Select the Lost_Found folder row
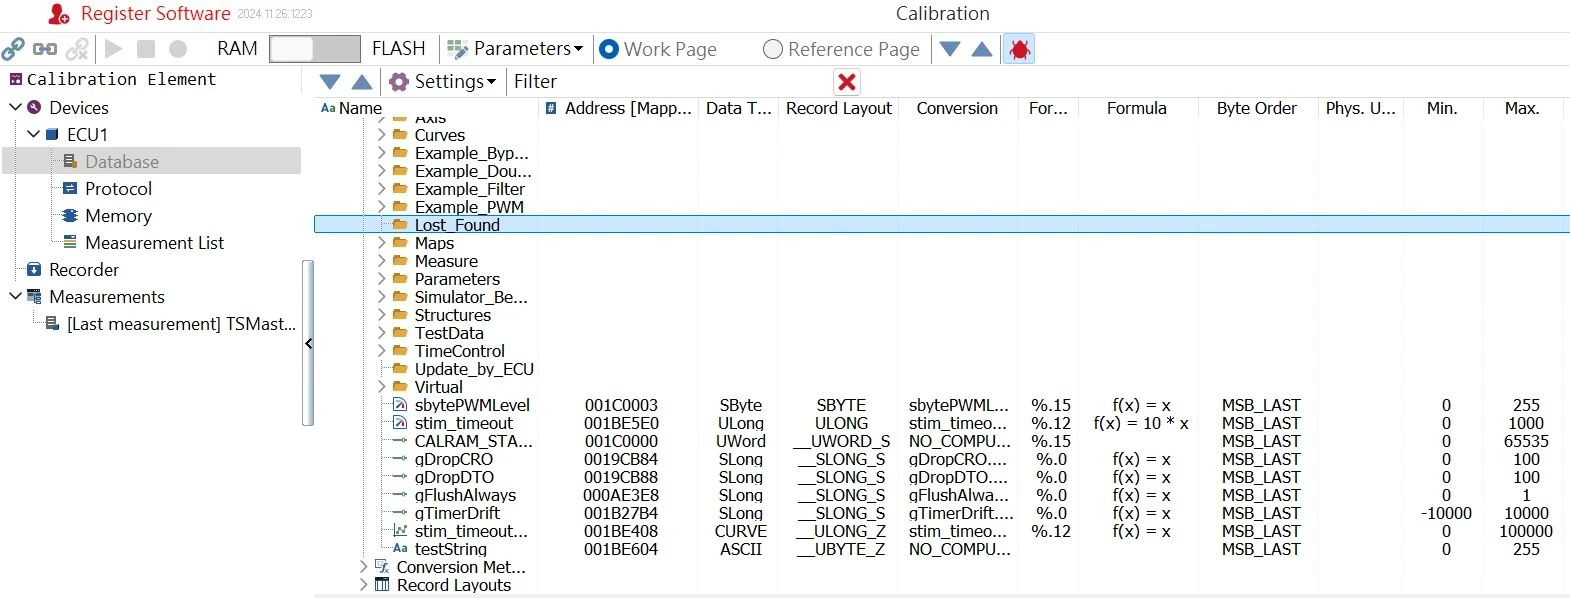Viewport: 1570px width, 598px height. 941,225
